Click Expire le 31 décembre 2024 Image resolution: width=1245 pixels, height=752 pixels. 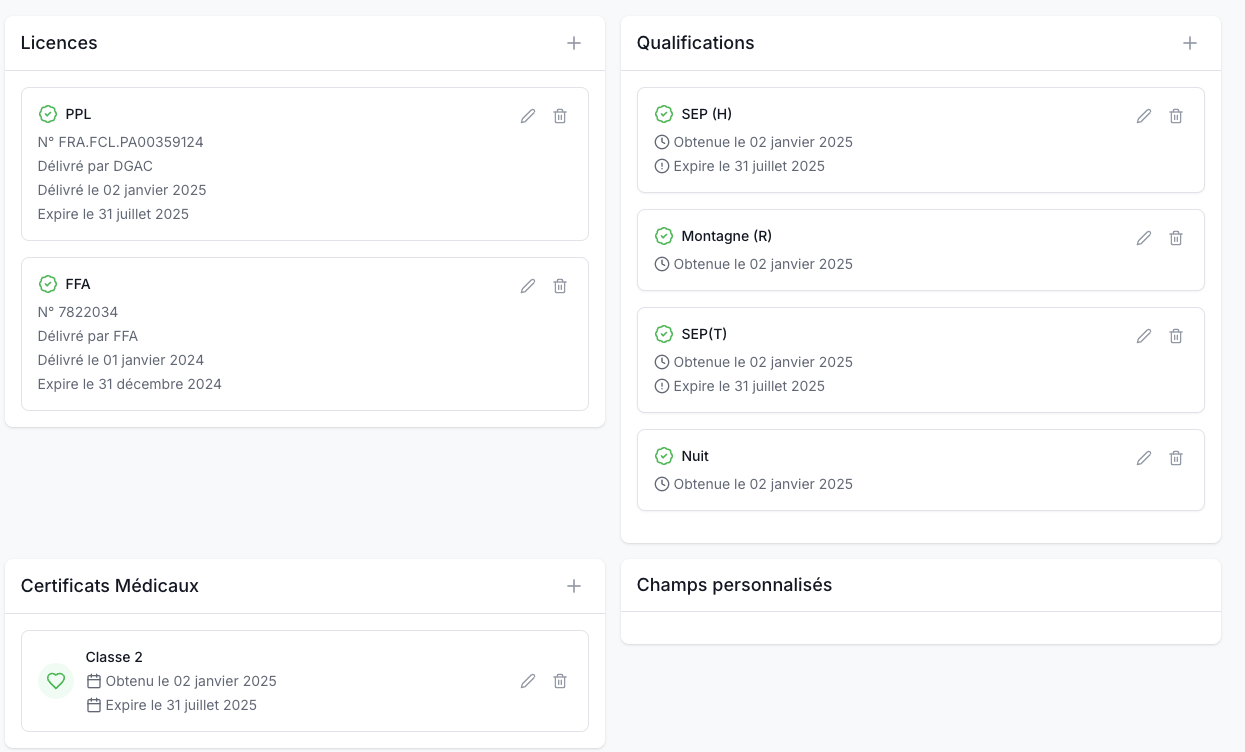(130, 384)
